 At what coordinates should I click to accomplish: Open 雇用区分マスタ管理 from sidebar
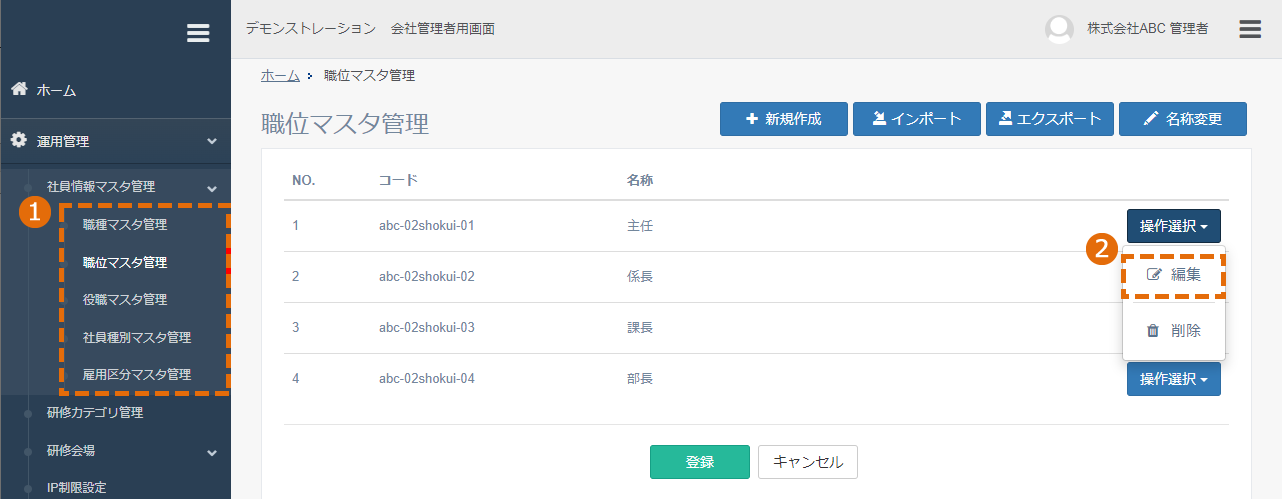click(137, 375)
